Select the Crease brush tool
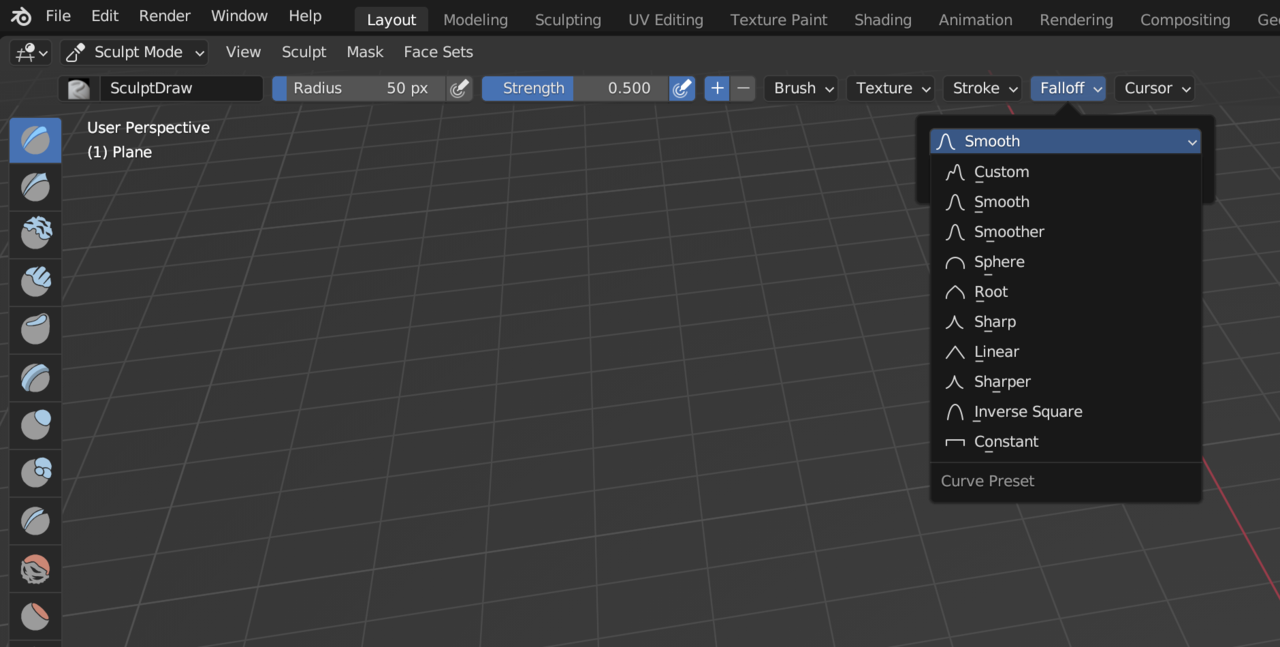This screenshot has height=647, width=1280. pyautogui.click(x=35, y=520)
